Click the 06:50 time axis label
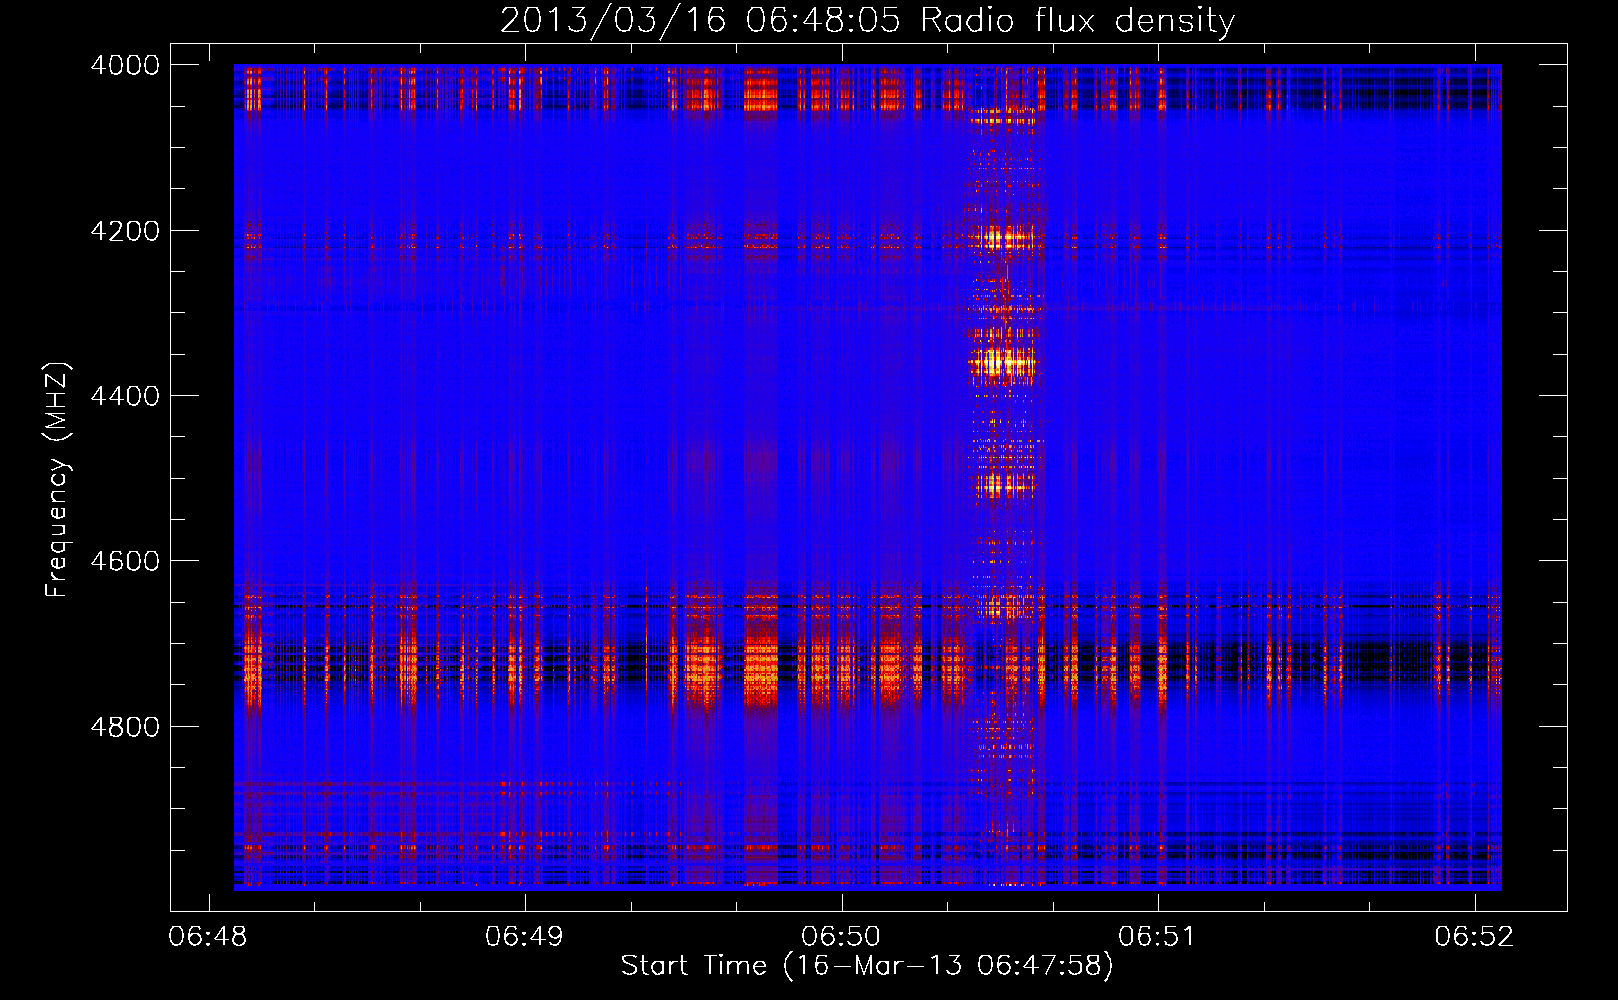1618x1000 pixels. 841,936
